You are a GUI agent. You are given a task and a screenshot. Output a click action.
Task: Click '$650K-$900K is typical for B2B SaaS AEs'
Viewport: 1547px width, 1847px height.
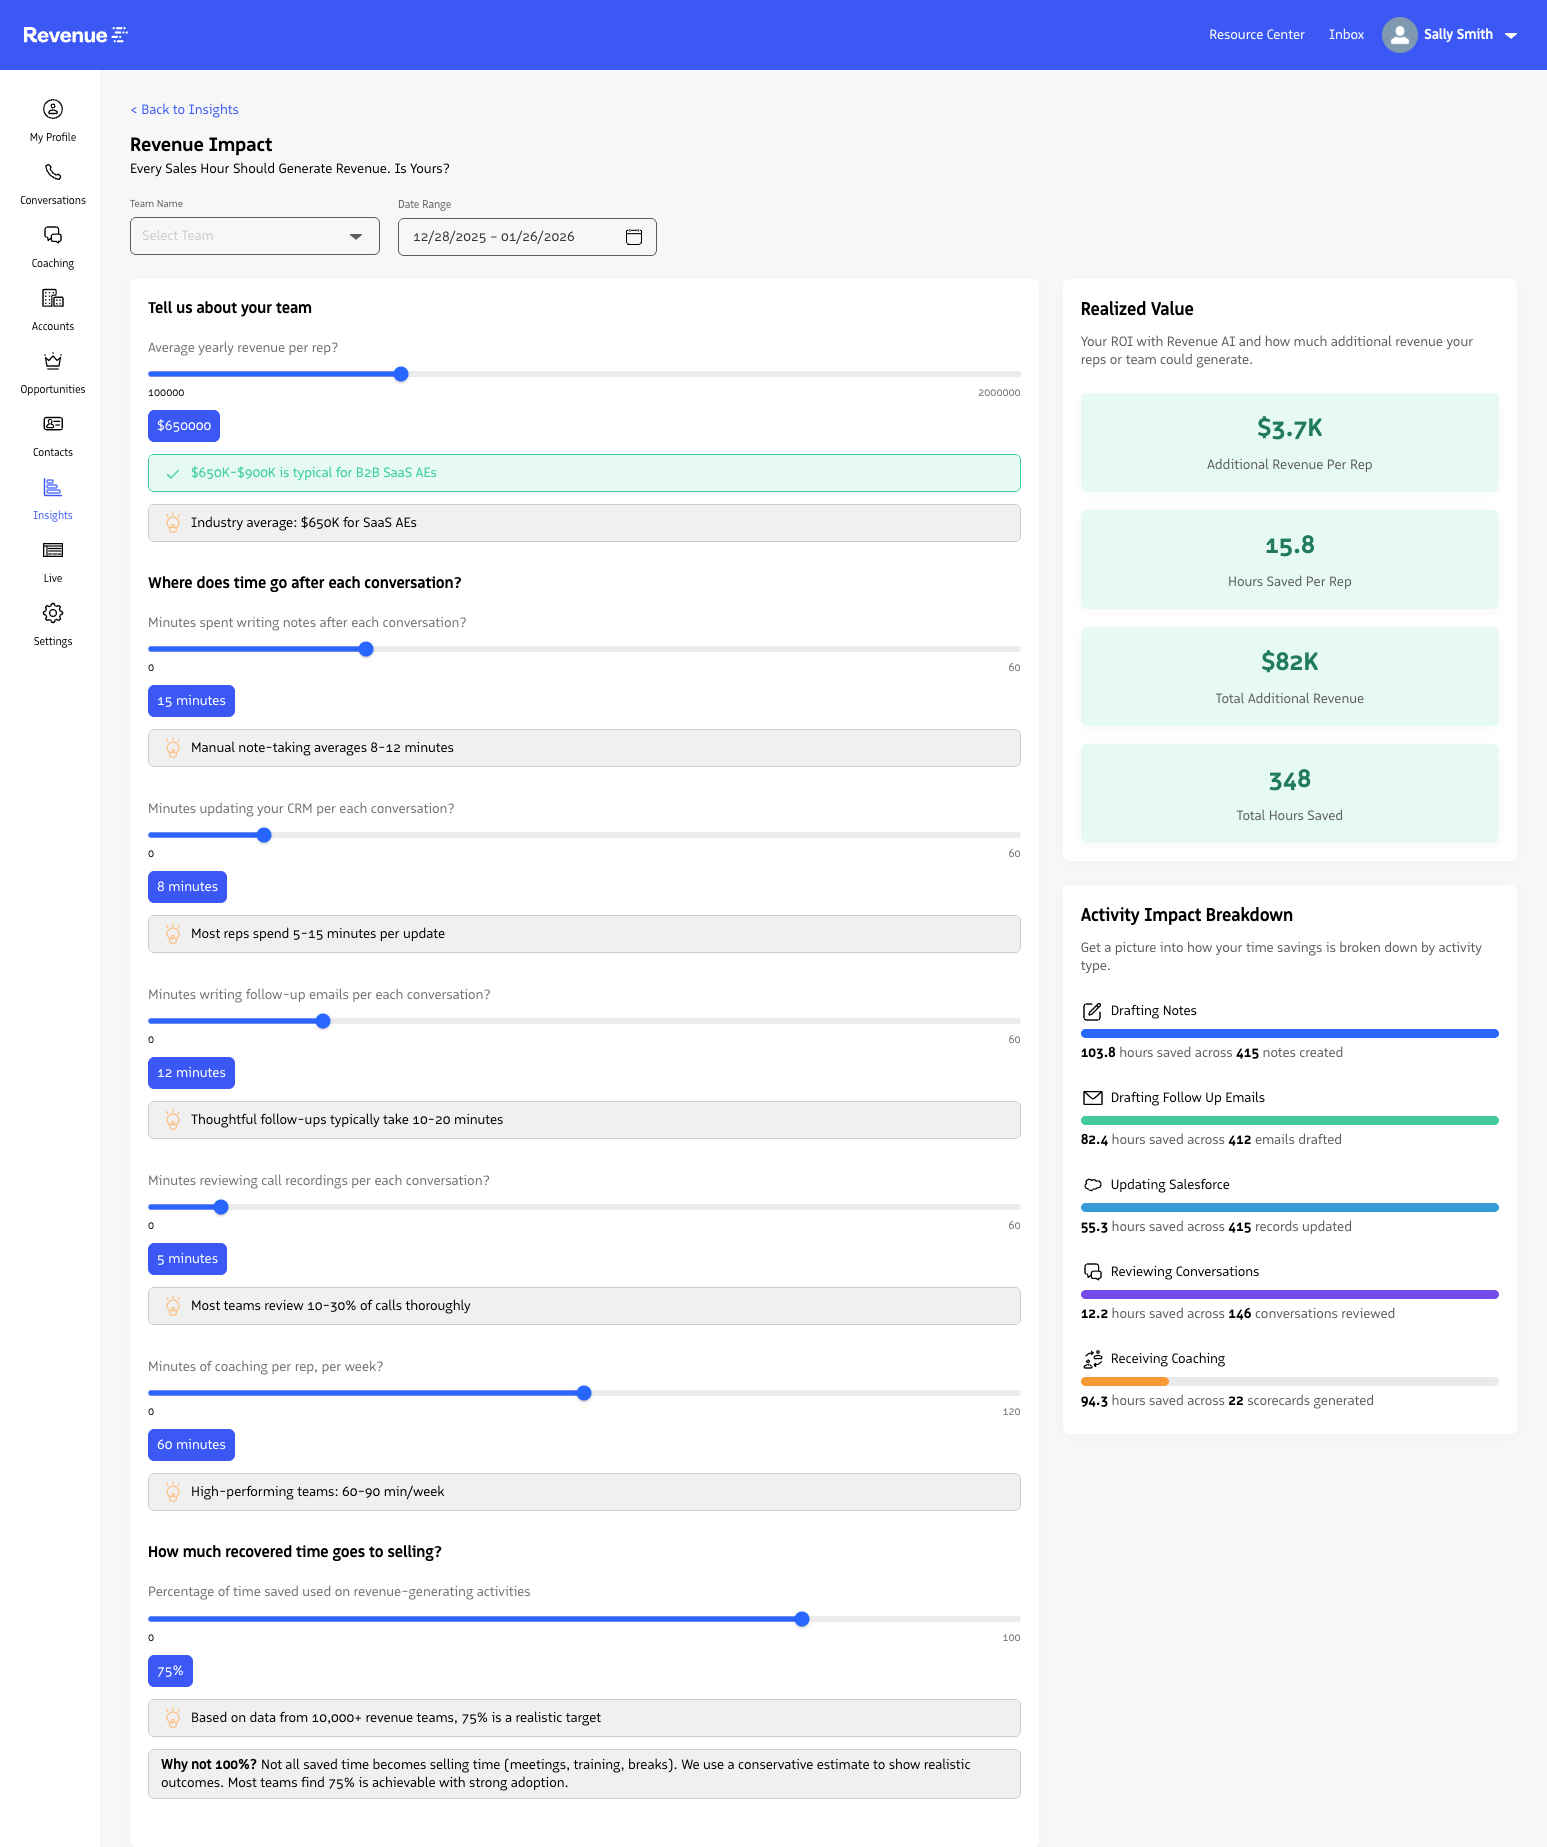tap(584, 473)
